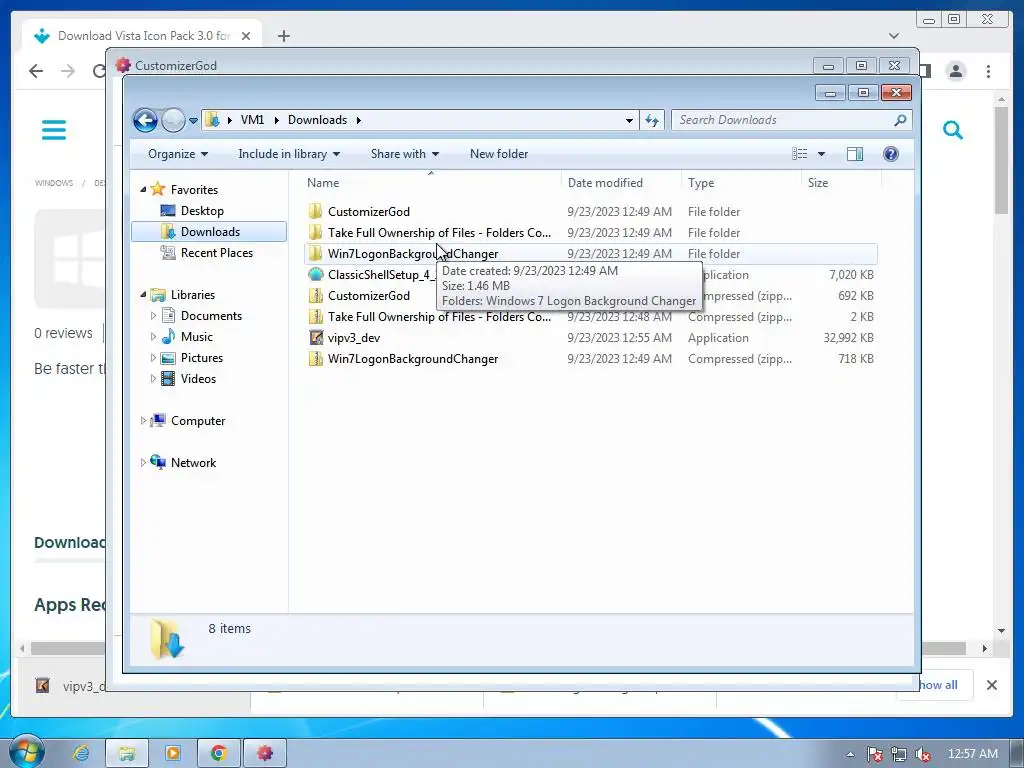Open address bar previous locations dropdown

629,120
